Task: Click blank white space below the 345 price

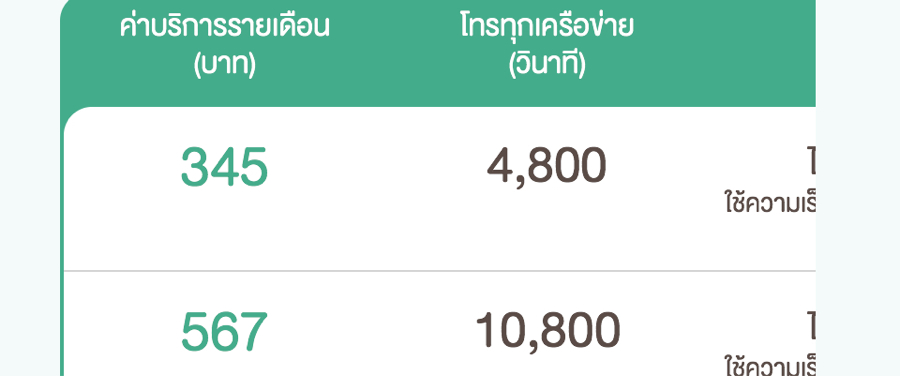Action: [224, 230]
